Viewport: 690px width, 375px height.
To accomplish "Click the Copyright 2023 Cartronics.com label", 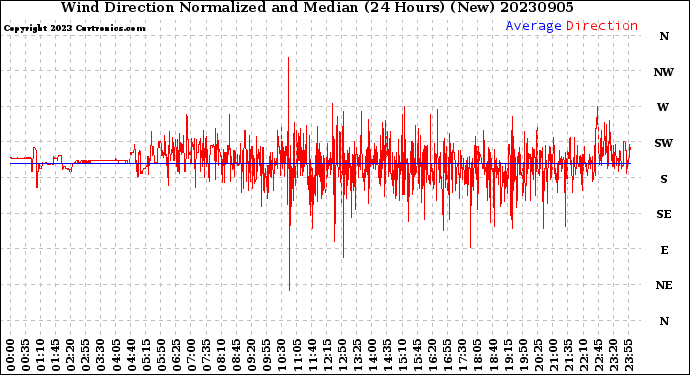I will [74, 28].
